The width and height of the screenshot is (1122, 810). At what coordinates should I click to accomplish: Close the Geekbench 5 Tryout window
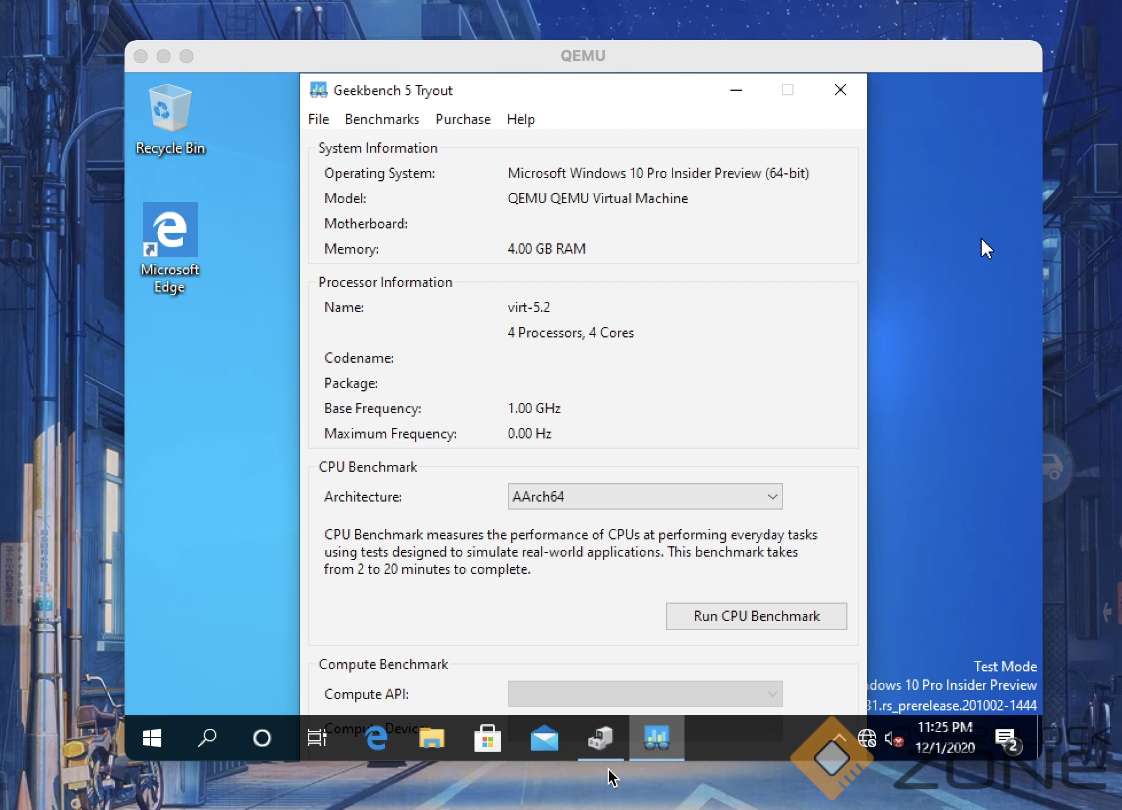(840, 90)
